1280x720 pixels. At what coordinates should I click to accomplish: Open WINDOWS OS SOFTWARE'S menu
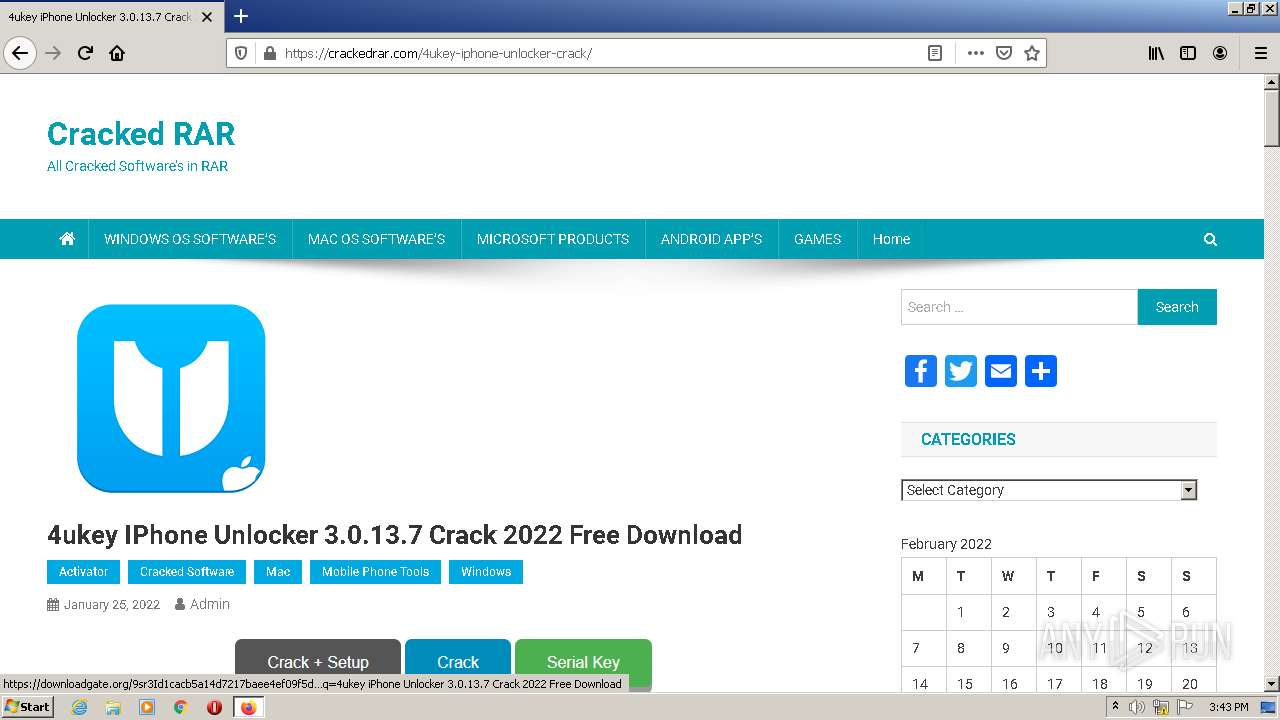point(190,239)
